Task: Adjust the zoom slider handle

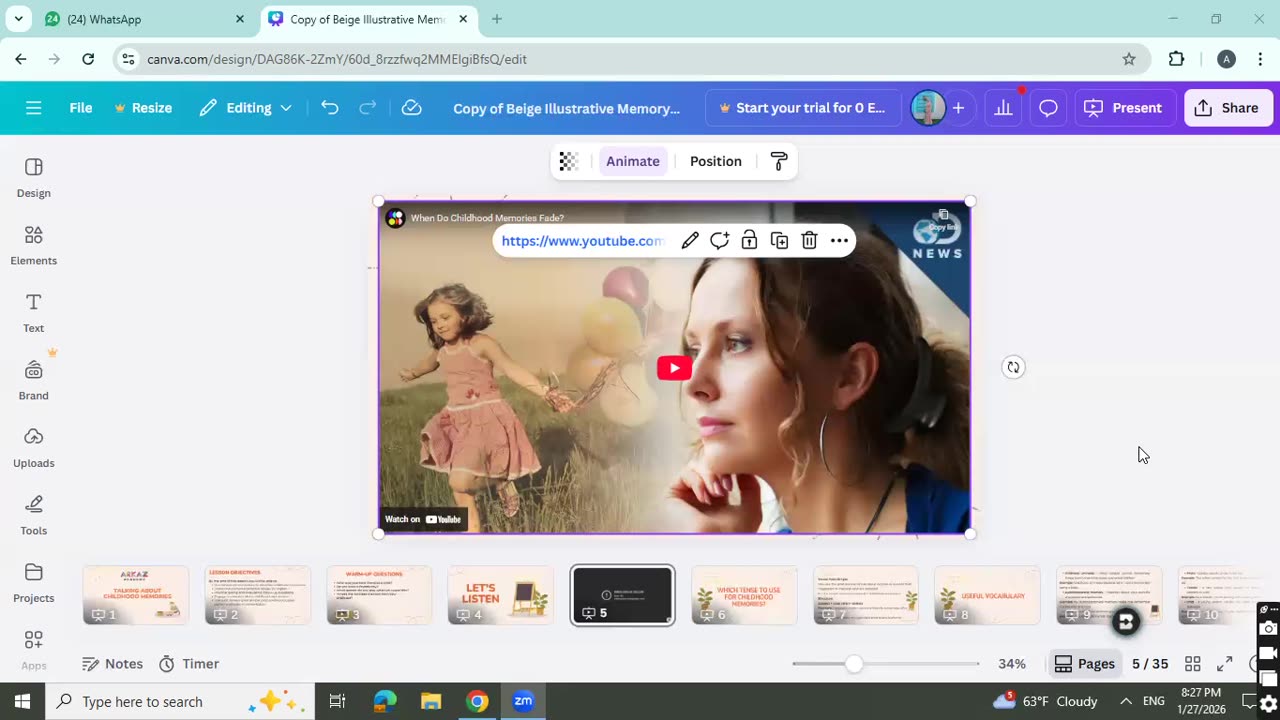Action: pos(854,664)
